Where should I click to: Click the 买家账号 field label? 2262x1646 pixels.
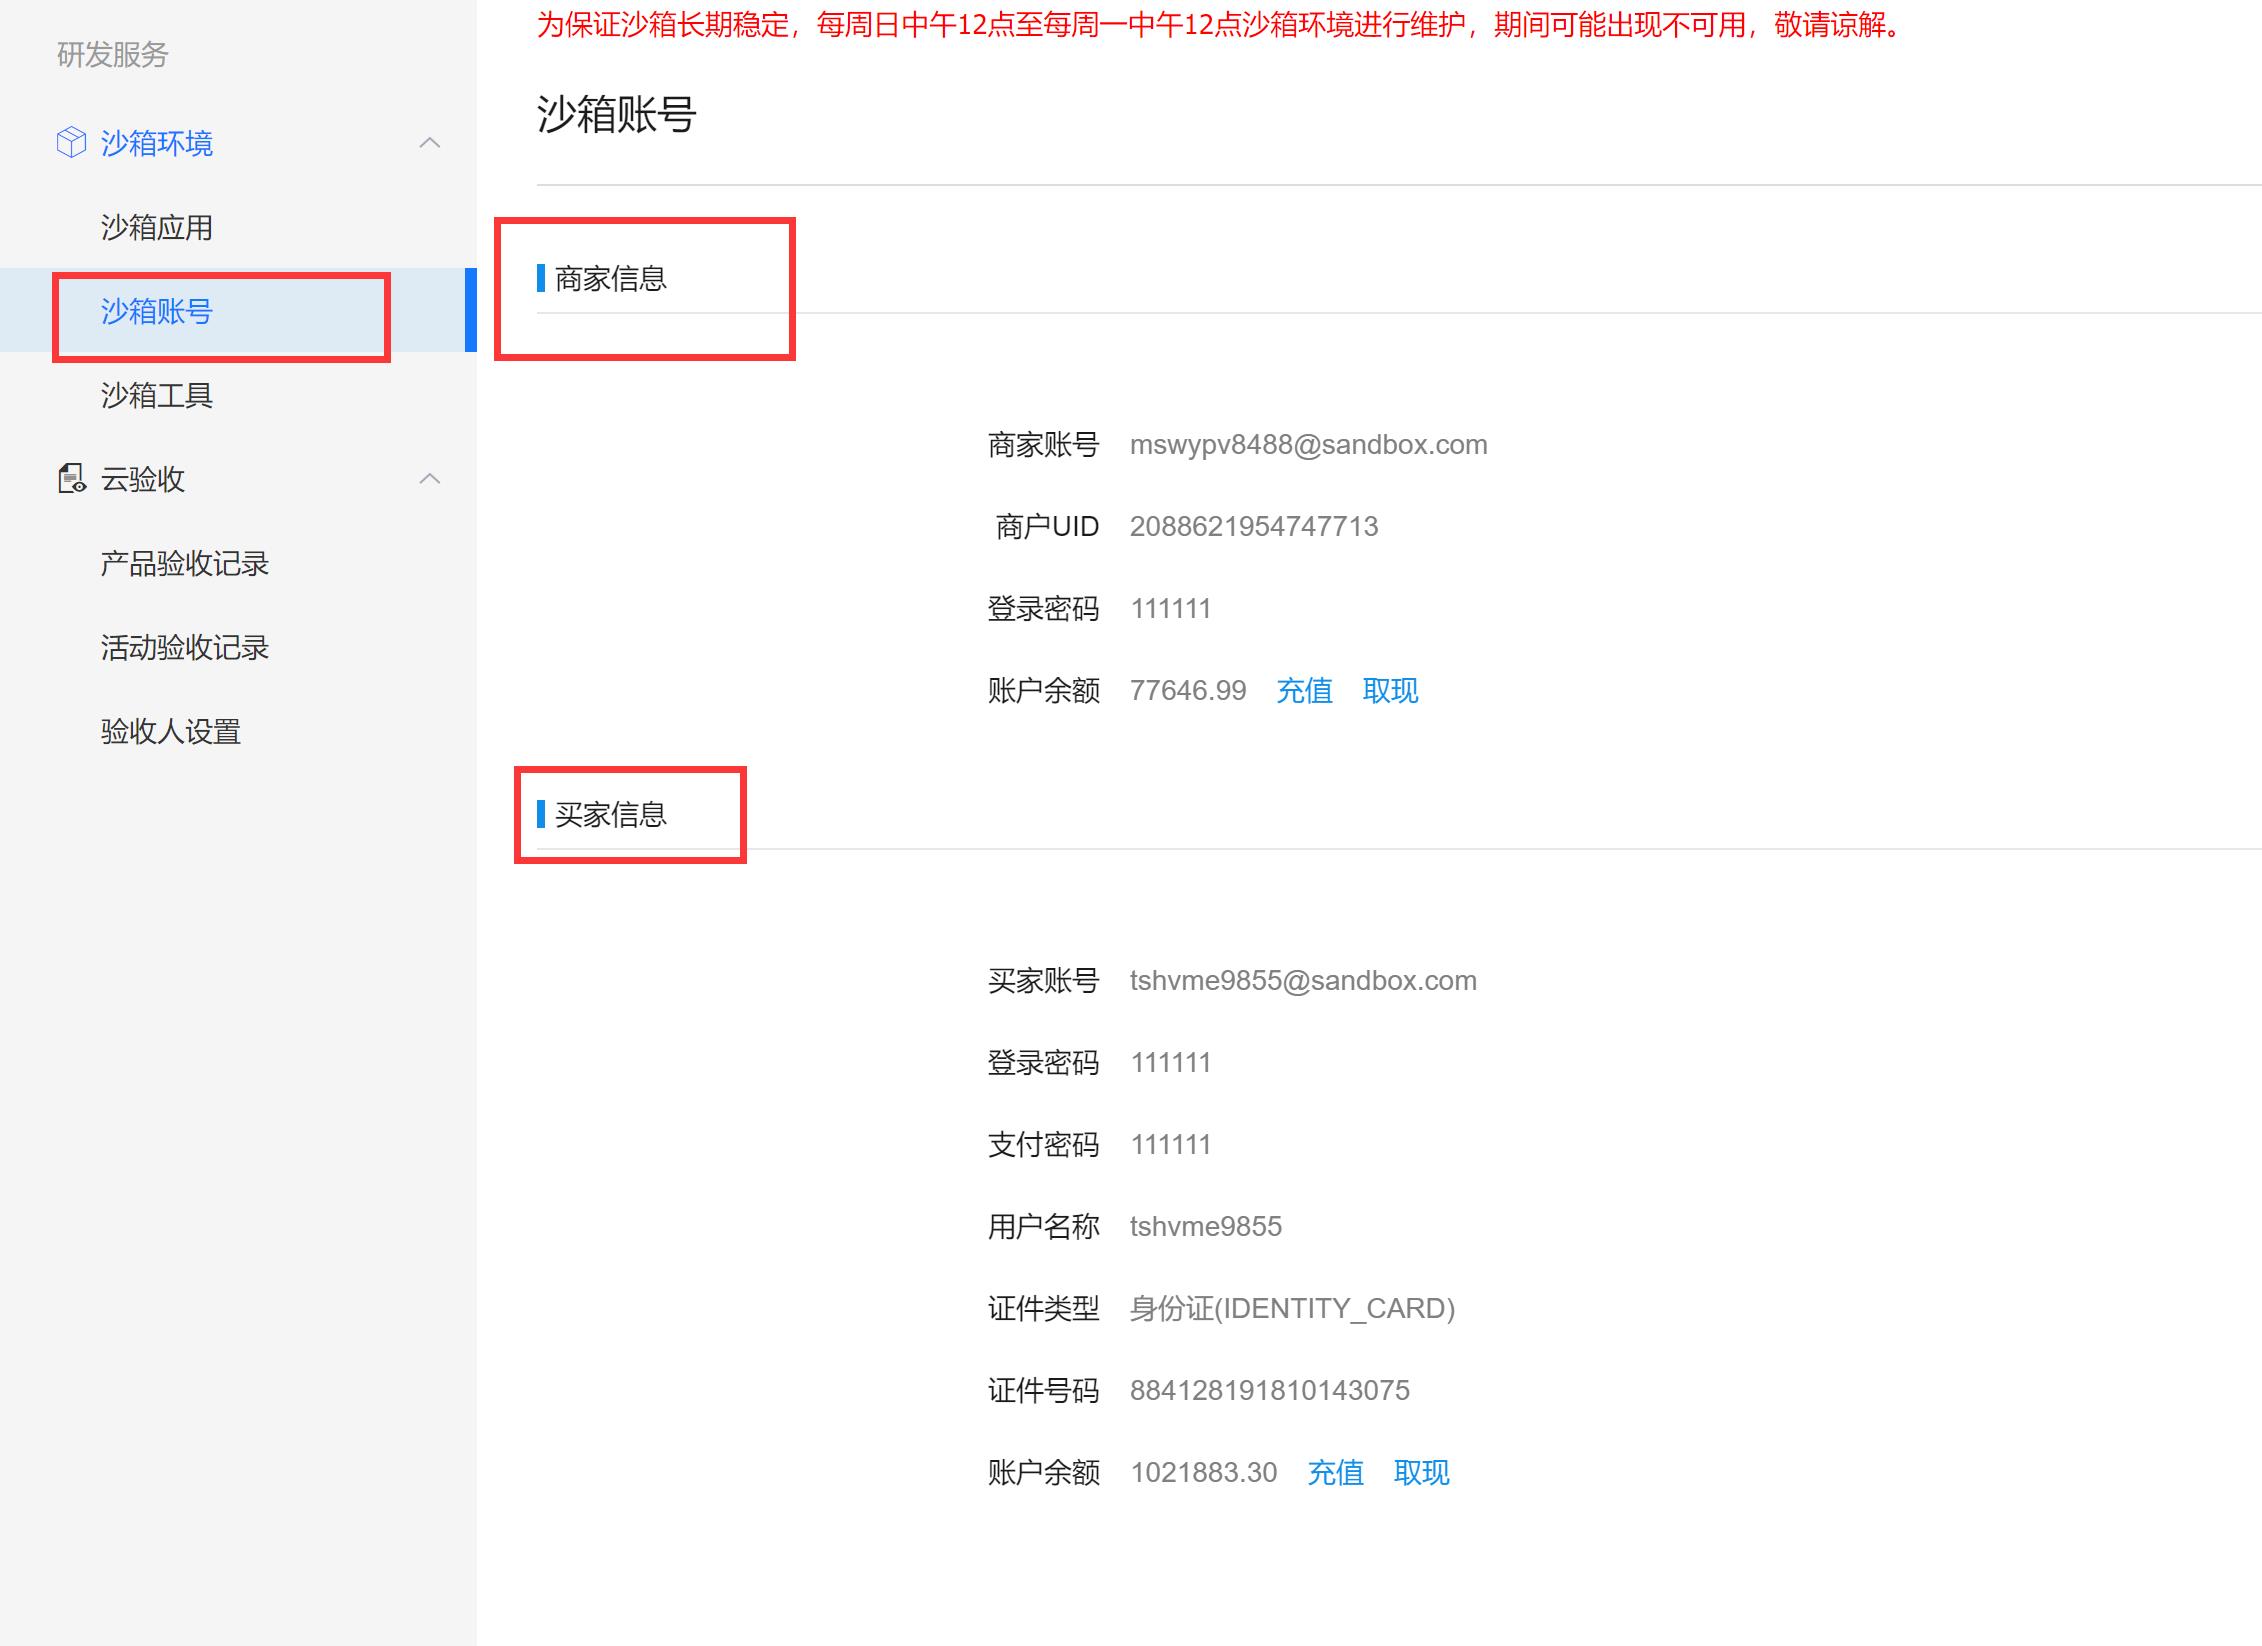1044,981
